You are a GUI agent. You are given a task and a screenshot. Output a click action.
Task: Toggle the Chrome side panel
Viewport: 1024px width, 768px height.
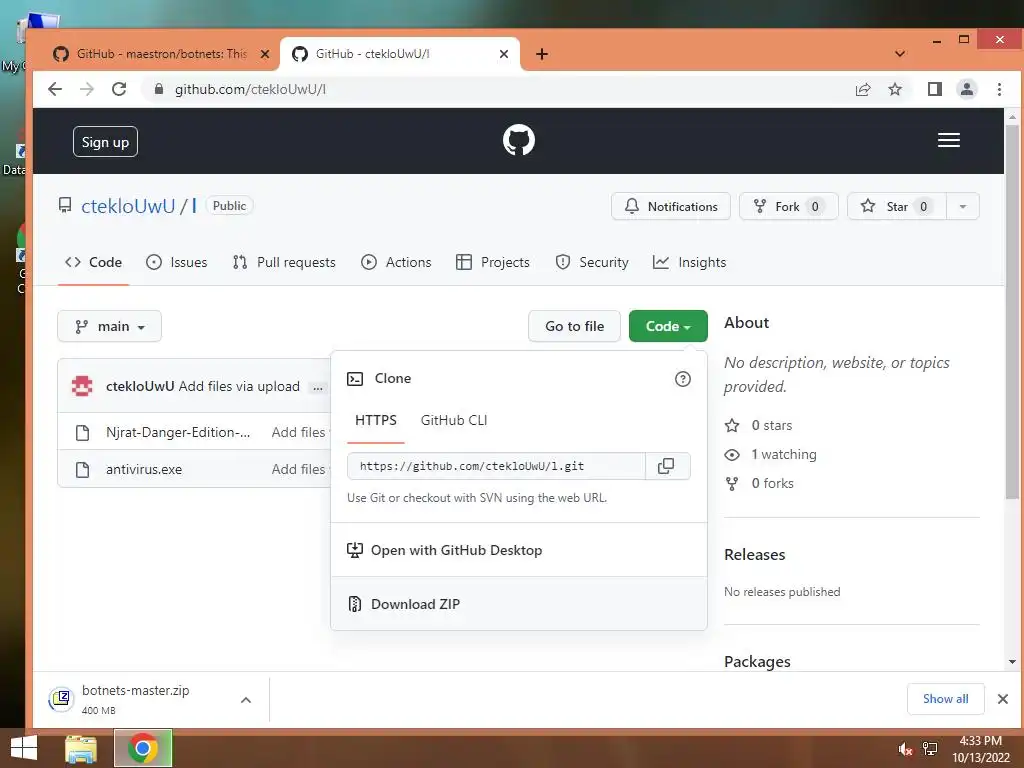pos(935,89)
